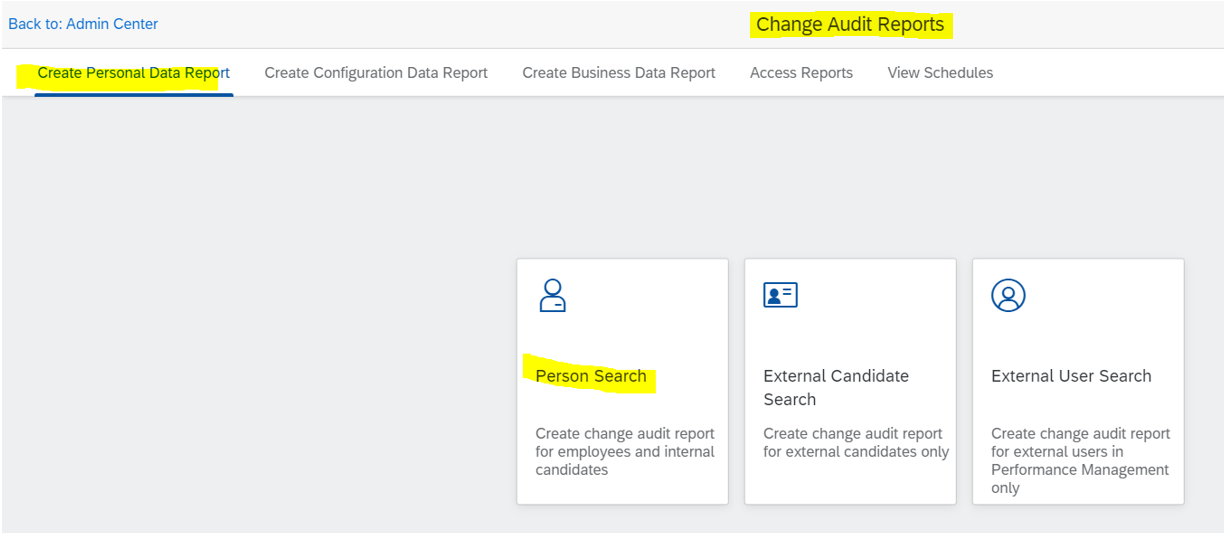Open the Person Search tile card

tap(622, 382)
